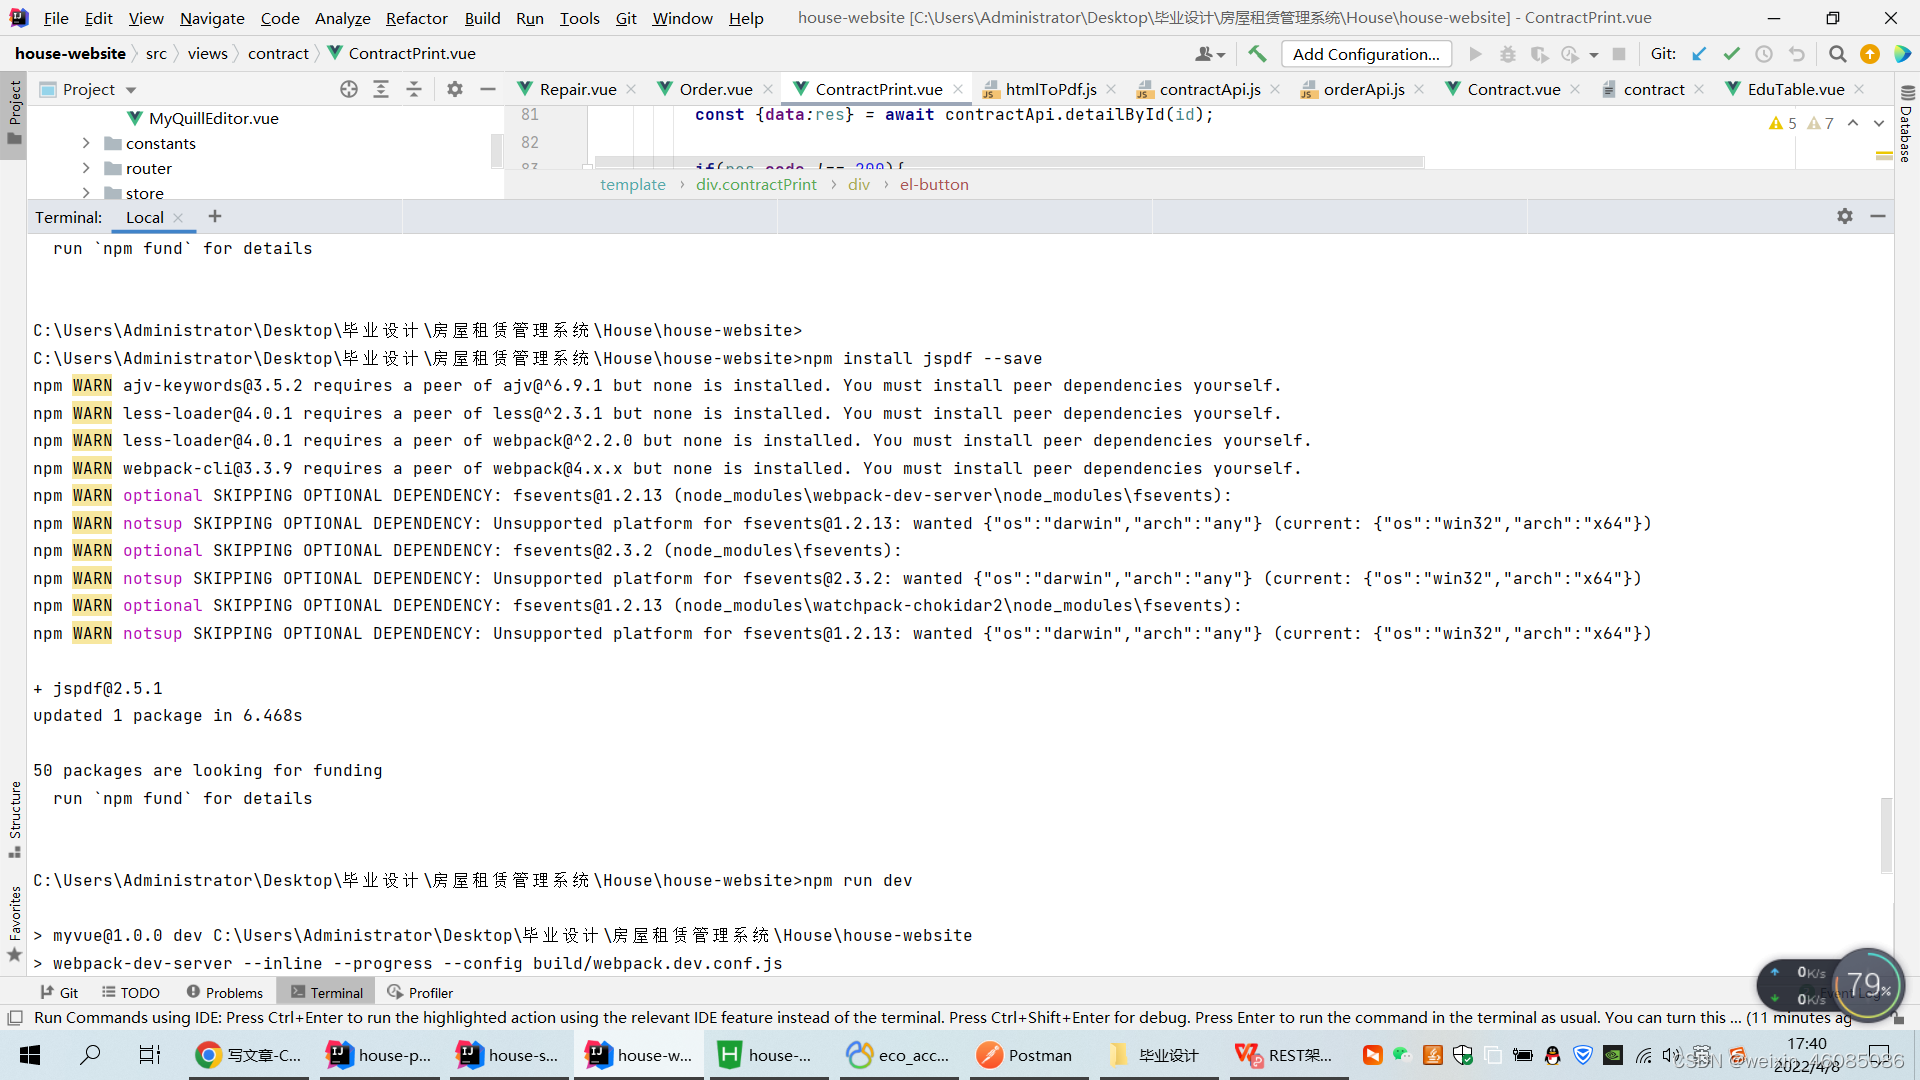Click the Git update project arrow
Viewport: 1920px width, 1080px height.
[1699, 54]
